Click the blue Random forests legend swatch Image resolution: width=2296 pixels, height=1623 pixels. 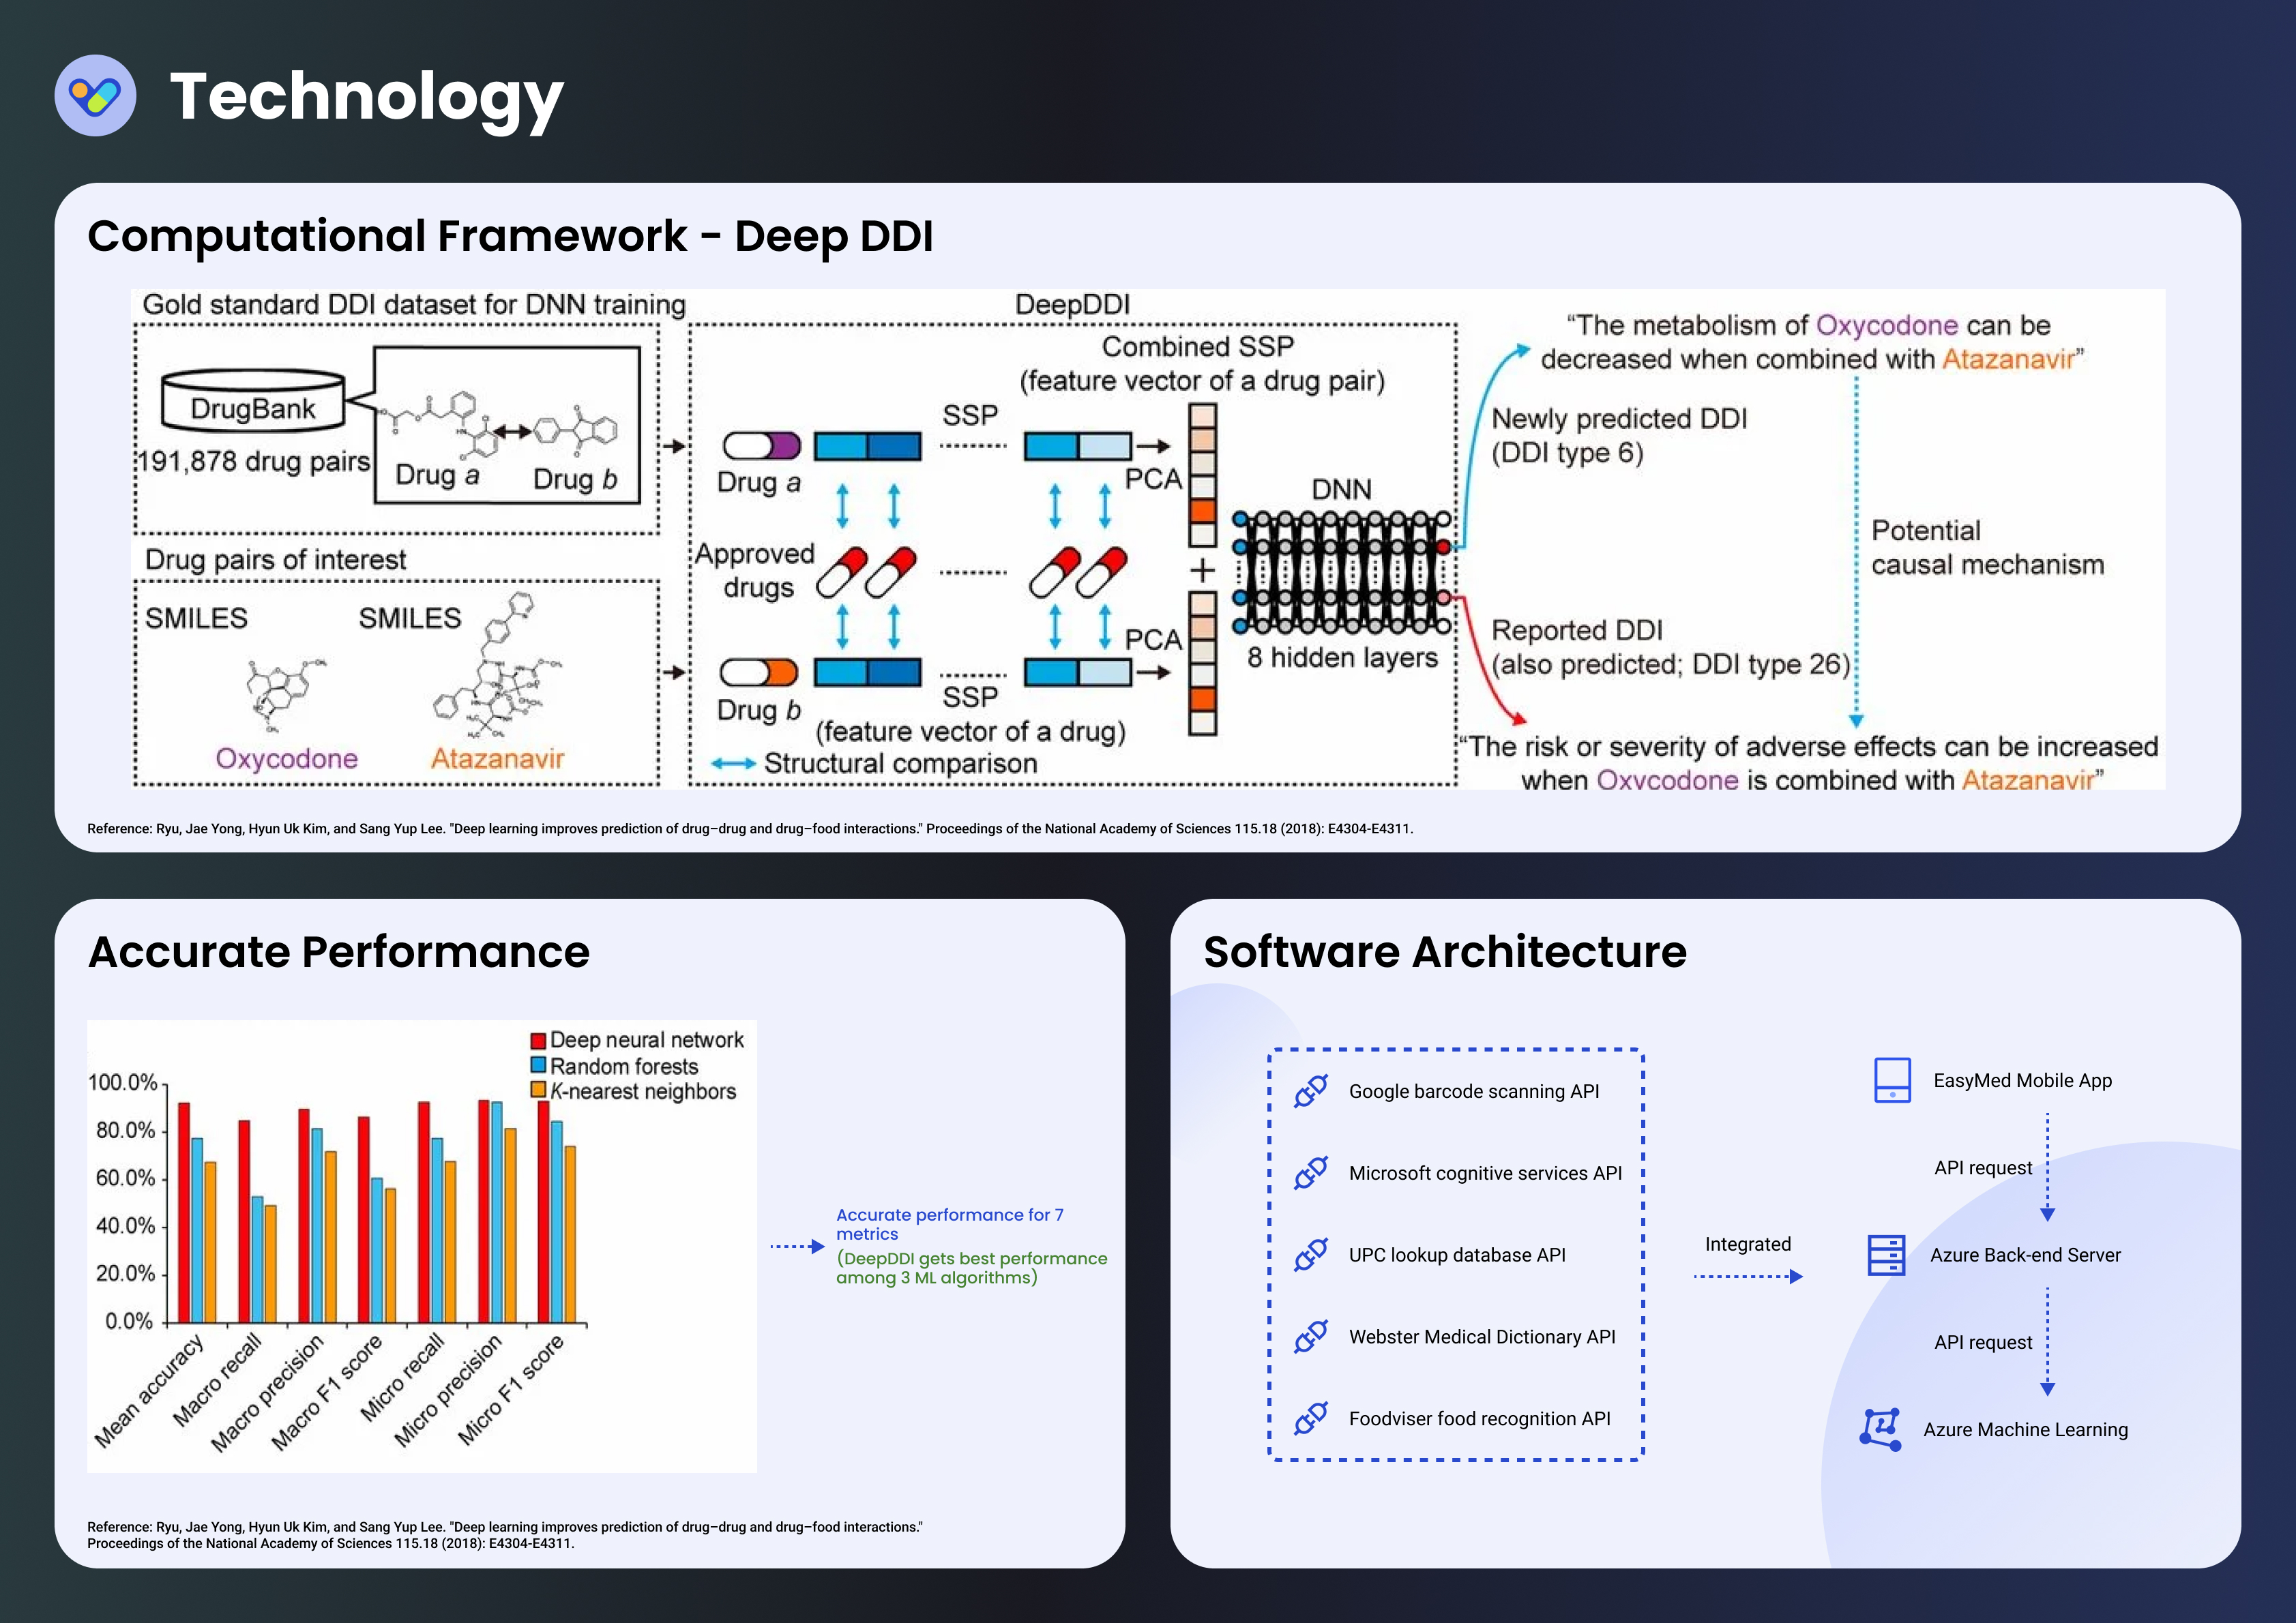[538, 1066]
